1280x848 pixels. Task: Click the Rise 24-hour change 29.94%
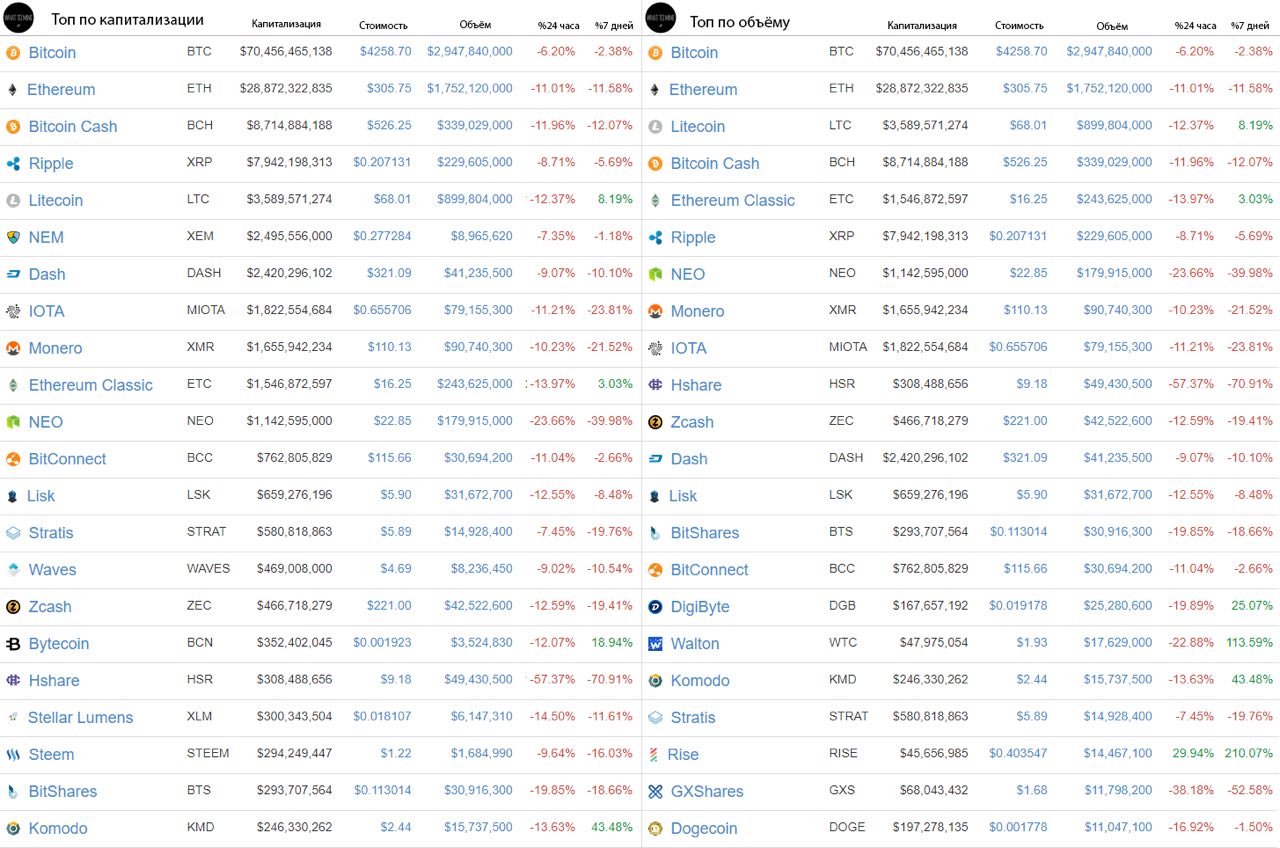point(1193,754)
